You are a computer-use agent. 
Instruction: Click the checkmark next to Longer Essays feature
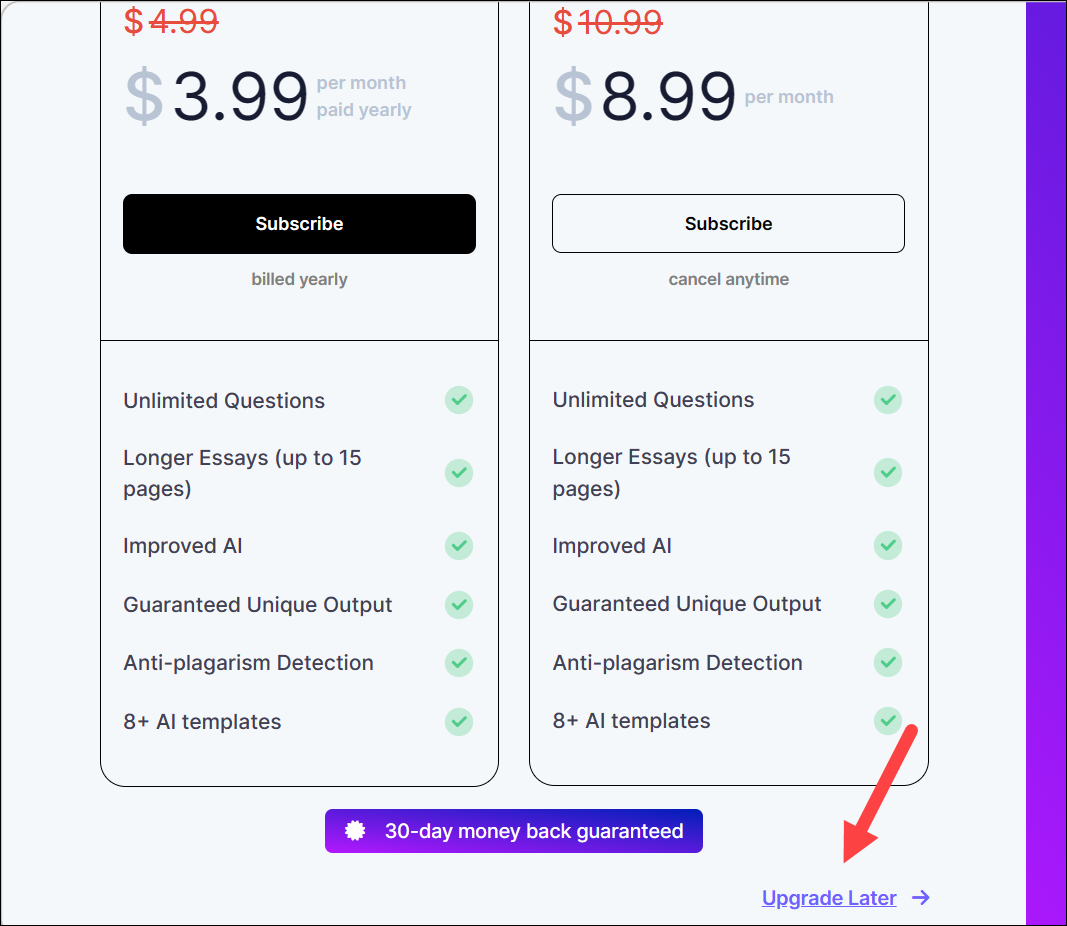coord(459,472)
